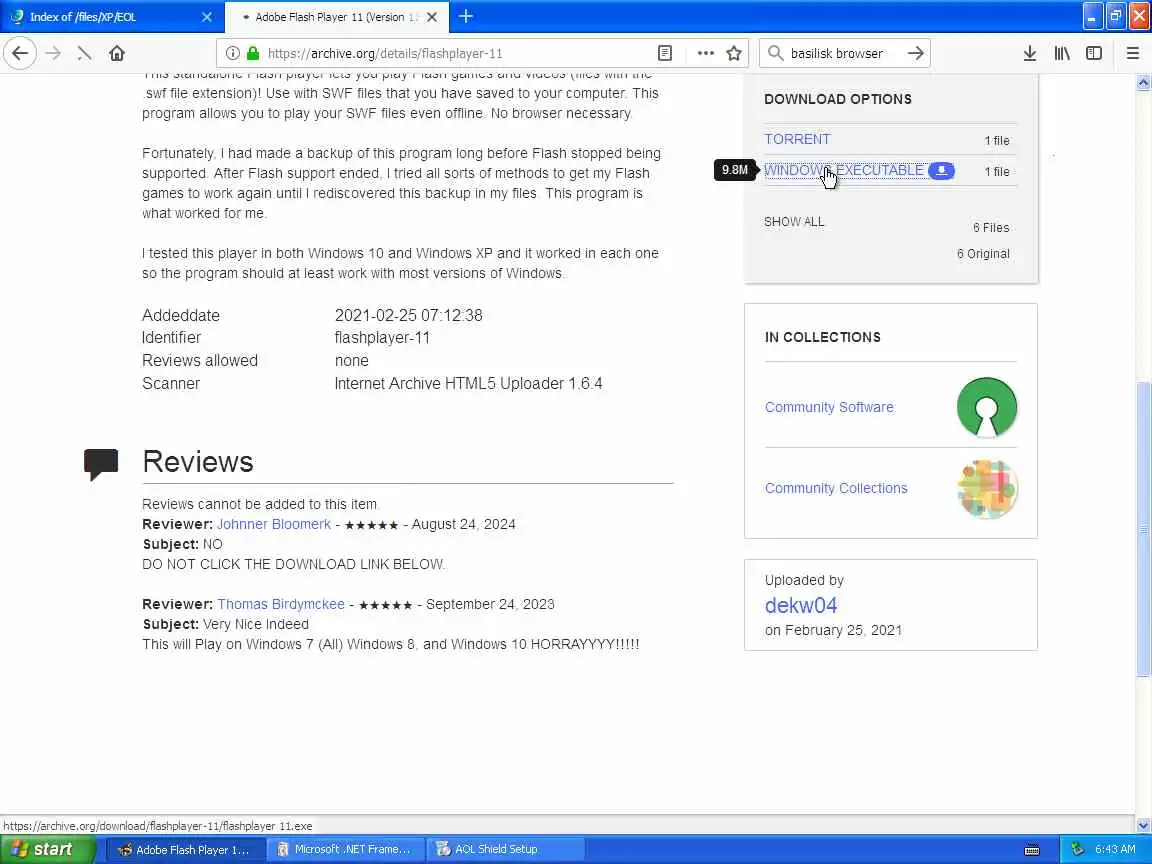
Task: Click the "6 Original" files text
Action: [x=983, y=253]
